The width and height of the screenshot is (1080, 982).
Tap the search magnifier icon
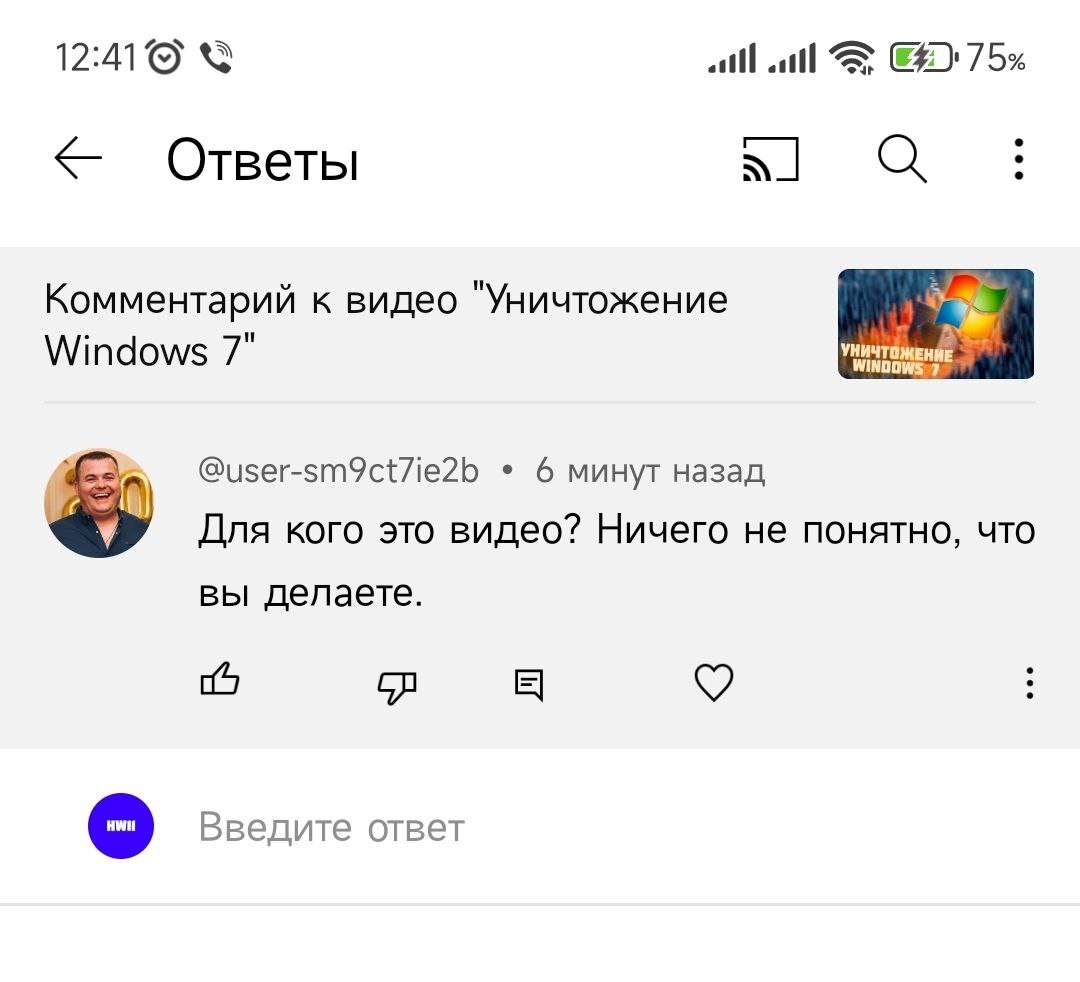pos(902,159)
